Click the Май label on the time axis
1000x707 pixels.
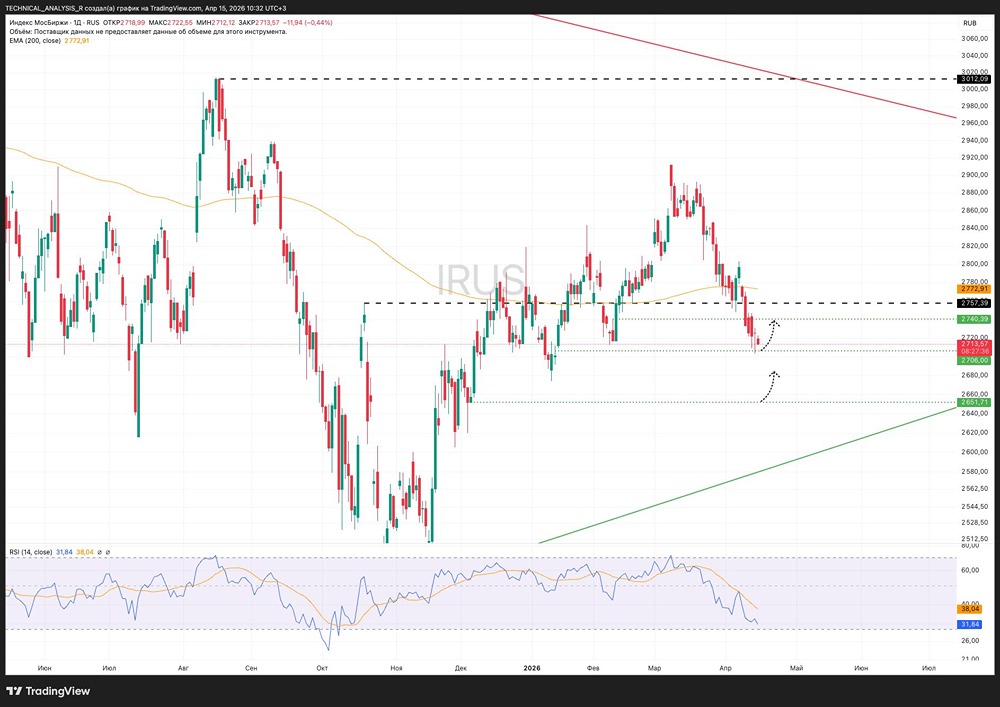(797, 668)
